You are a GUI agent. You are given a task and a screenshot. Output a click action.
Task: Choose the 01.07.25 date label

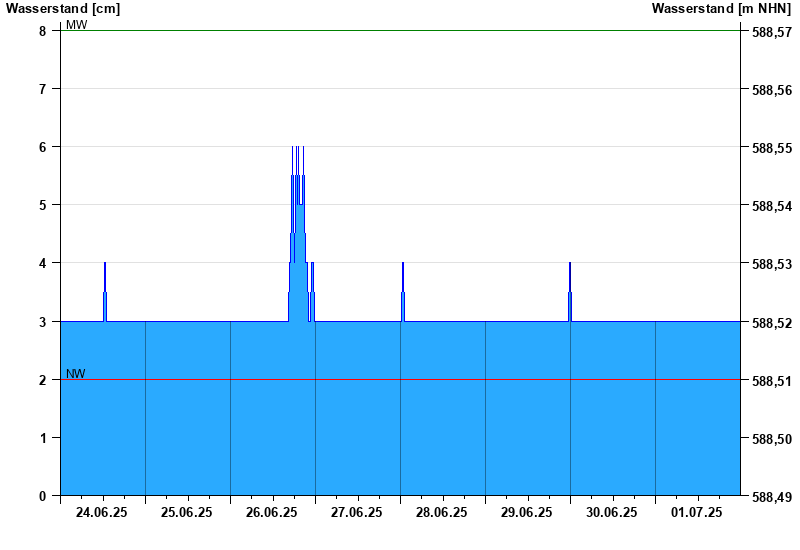697,513
